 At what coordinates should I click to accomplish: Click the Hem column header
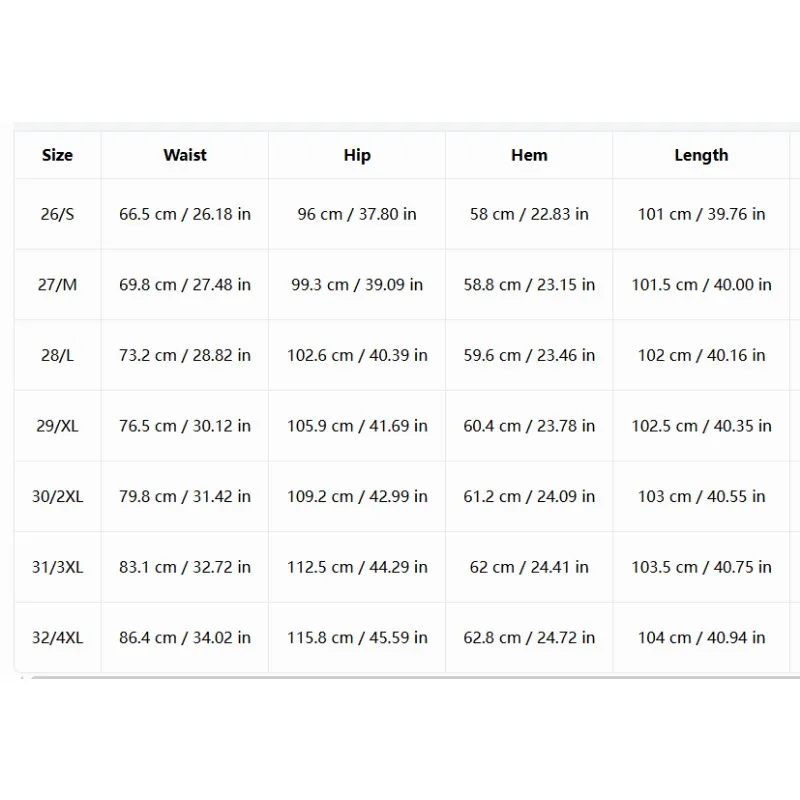(529, 155)
